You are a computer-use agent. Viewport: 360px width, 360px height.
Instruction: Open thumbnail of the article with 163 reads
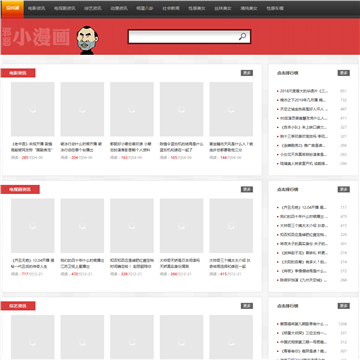(x=132, y=109)
